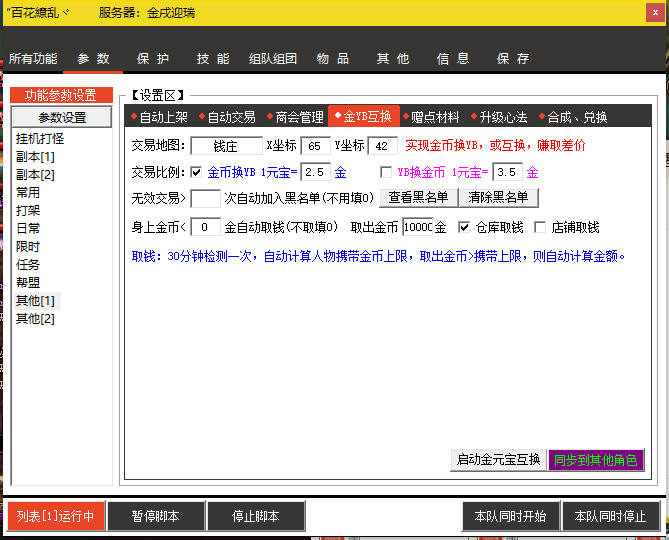Click the dropdown arrow beside 百花缭乱
The height and width of the screenshot is (540, 669).
coord(66,12)
